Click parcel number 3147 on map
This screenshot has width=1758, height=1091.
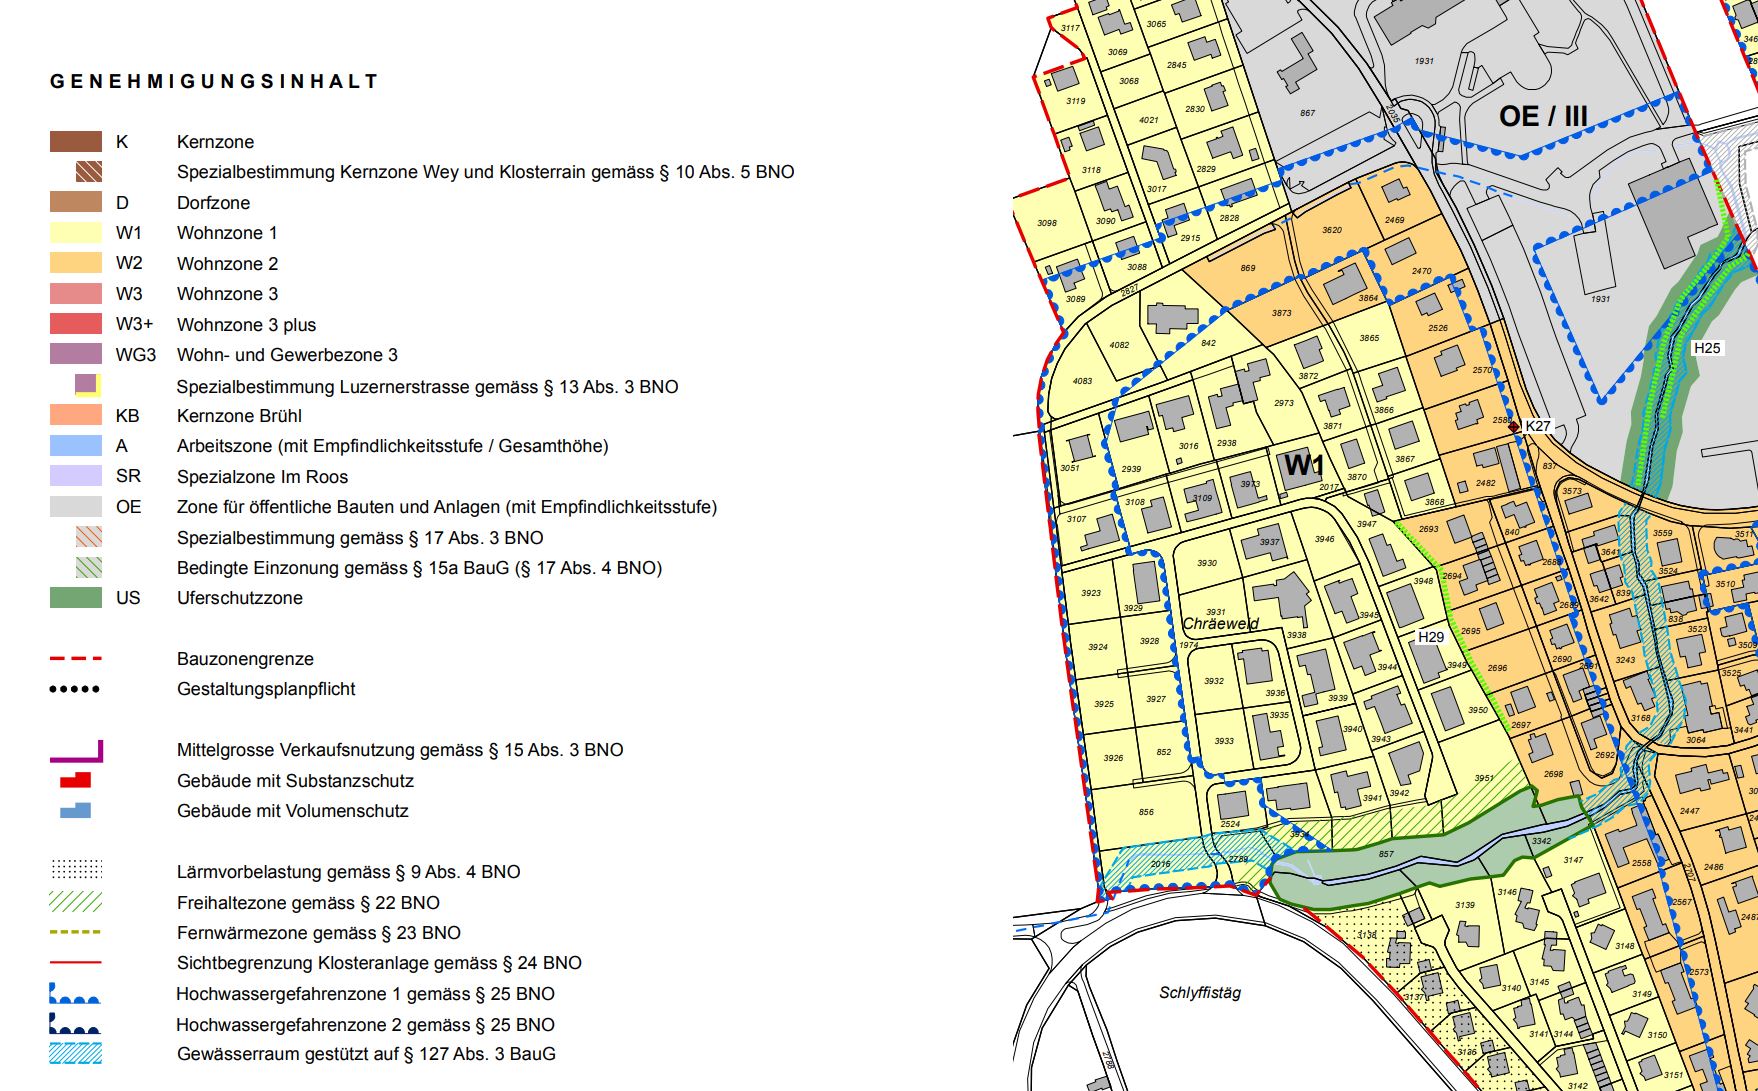[1573, 860]
